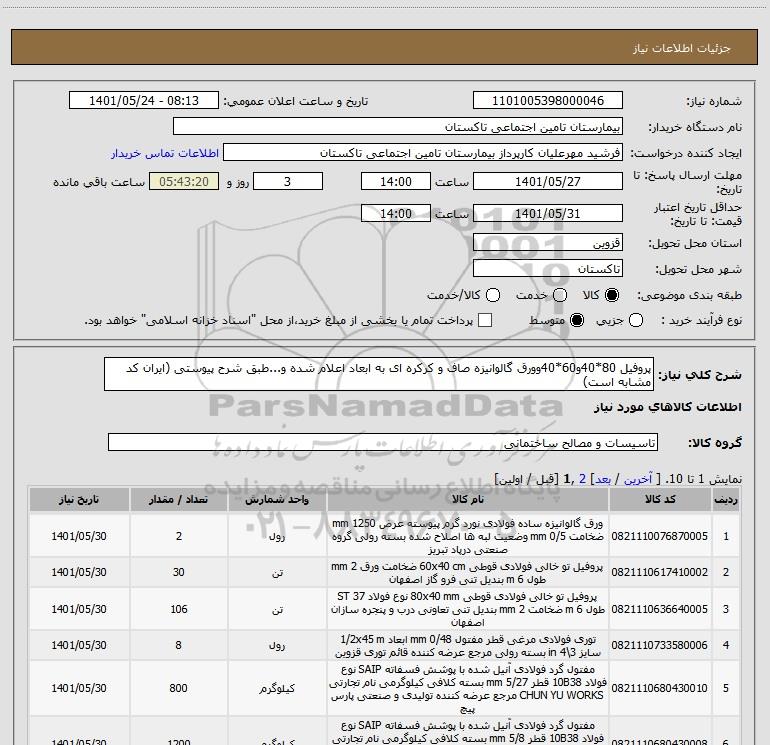The height and width of the screenshot is (745, 770).
Task: Click the chicken wire mesh item name in row 4
Action: tap(468, 646)
